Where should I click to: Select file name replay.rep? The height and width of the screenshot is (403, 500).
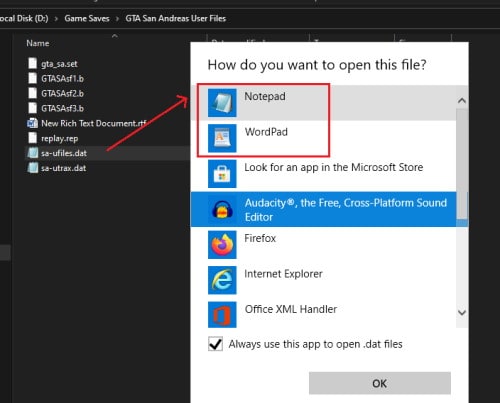60,138
